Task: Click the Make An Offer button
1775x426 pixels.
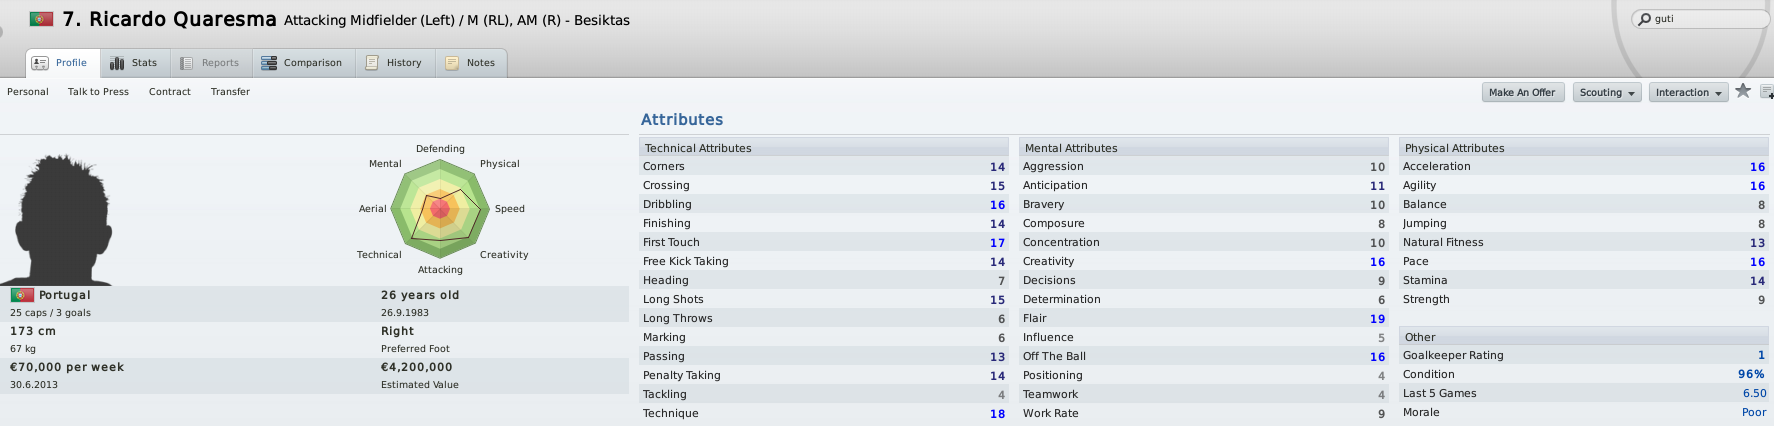Action: pyautogui.click(x=1522, y=93)
